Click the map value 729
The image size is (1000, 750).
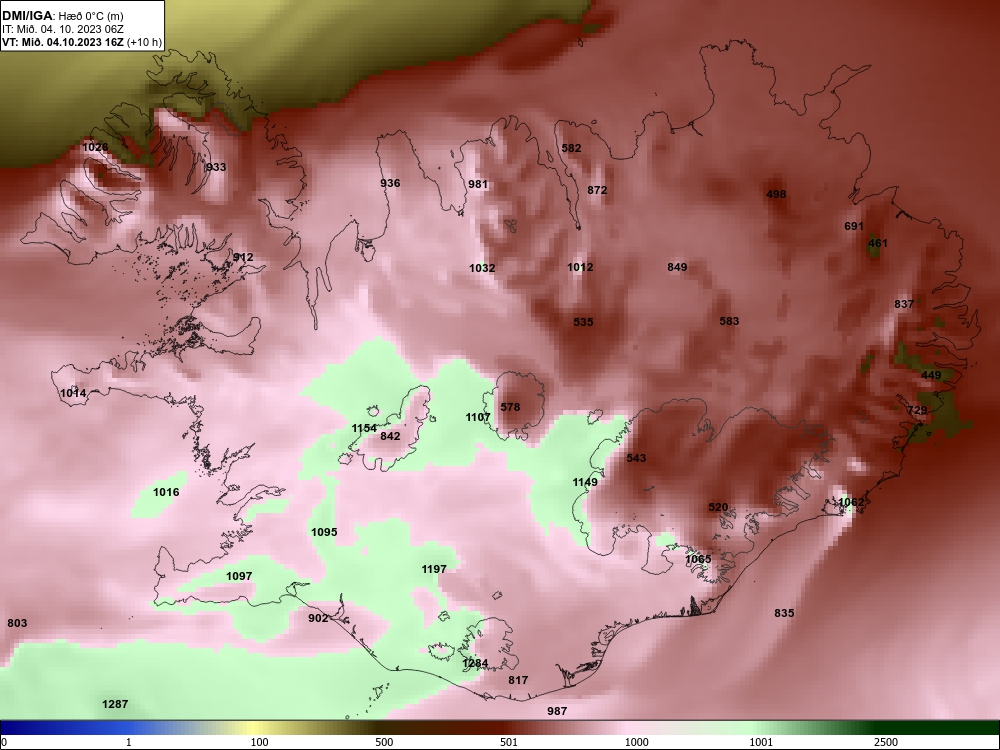point(917,410)
